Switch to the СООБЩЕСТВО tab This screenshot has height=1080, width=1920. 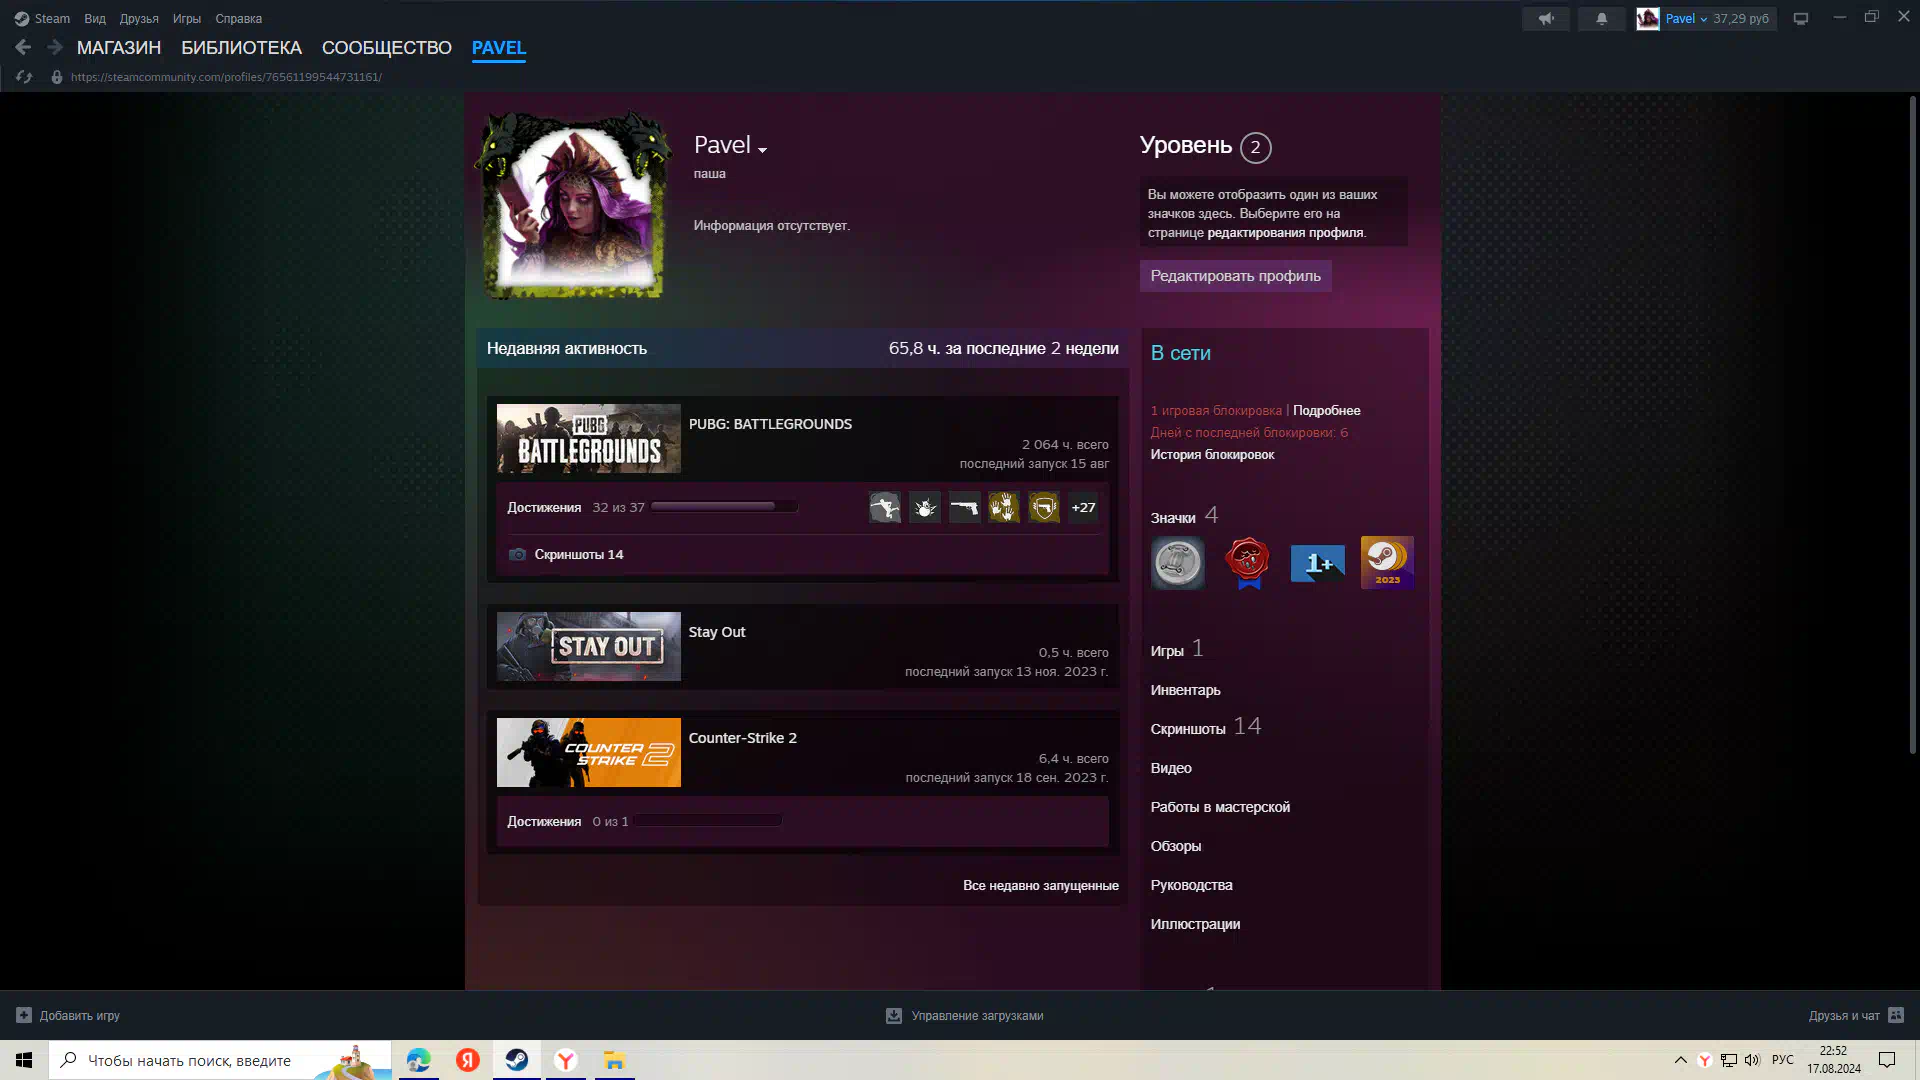(x=387, y=47)
